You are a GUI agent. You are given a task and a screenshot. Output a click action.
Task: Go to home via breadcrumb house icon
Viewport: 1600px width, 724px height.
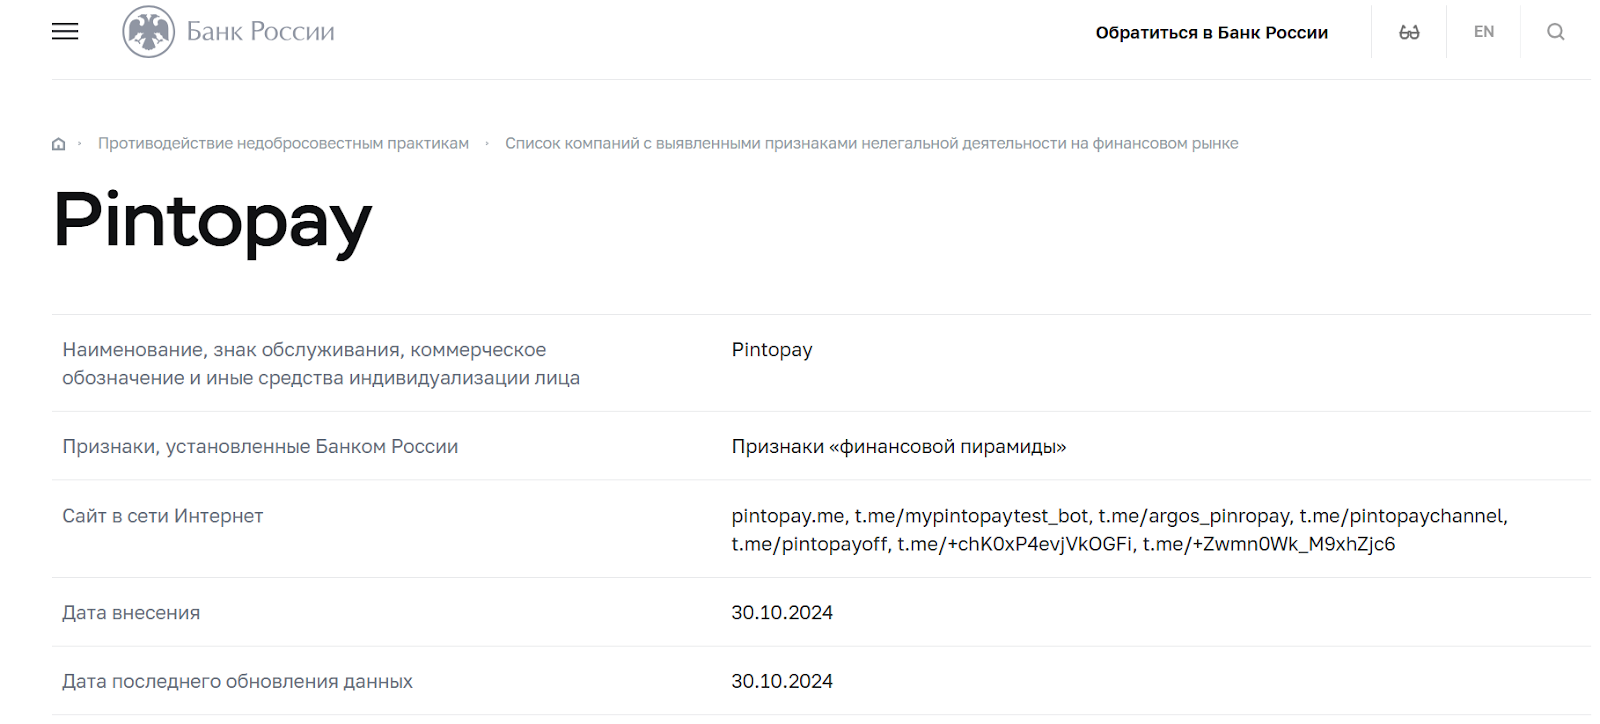click(59, 144)
